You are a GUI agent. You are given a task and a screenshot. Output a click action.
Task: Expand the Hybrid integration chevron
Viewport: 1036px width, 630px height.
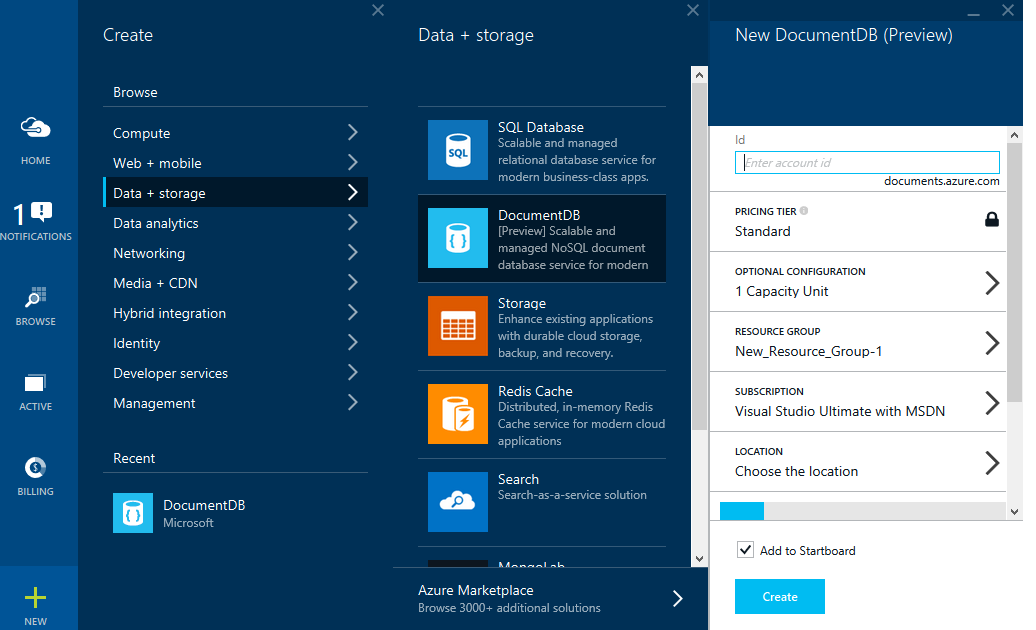(x=353, y=312)
